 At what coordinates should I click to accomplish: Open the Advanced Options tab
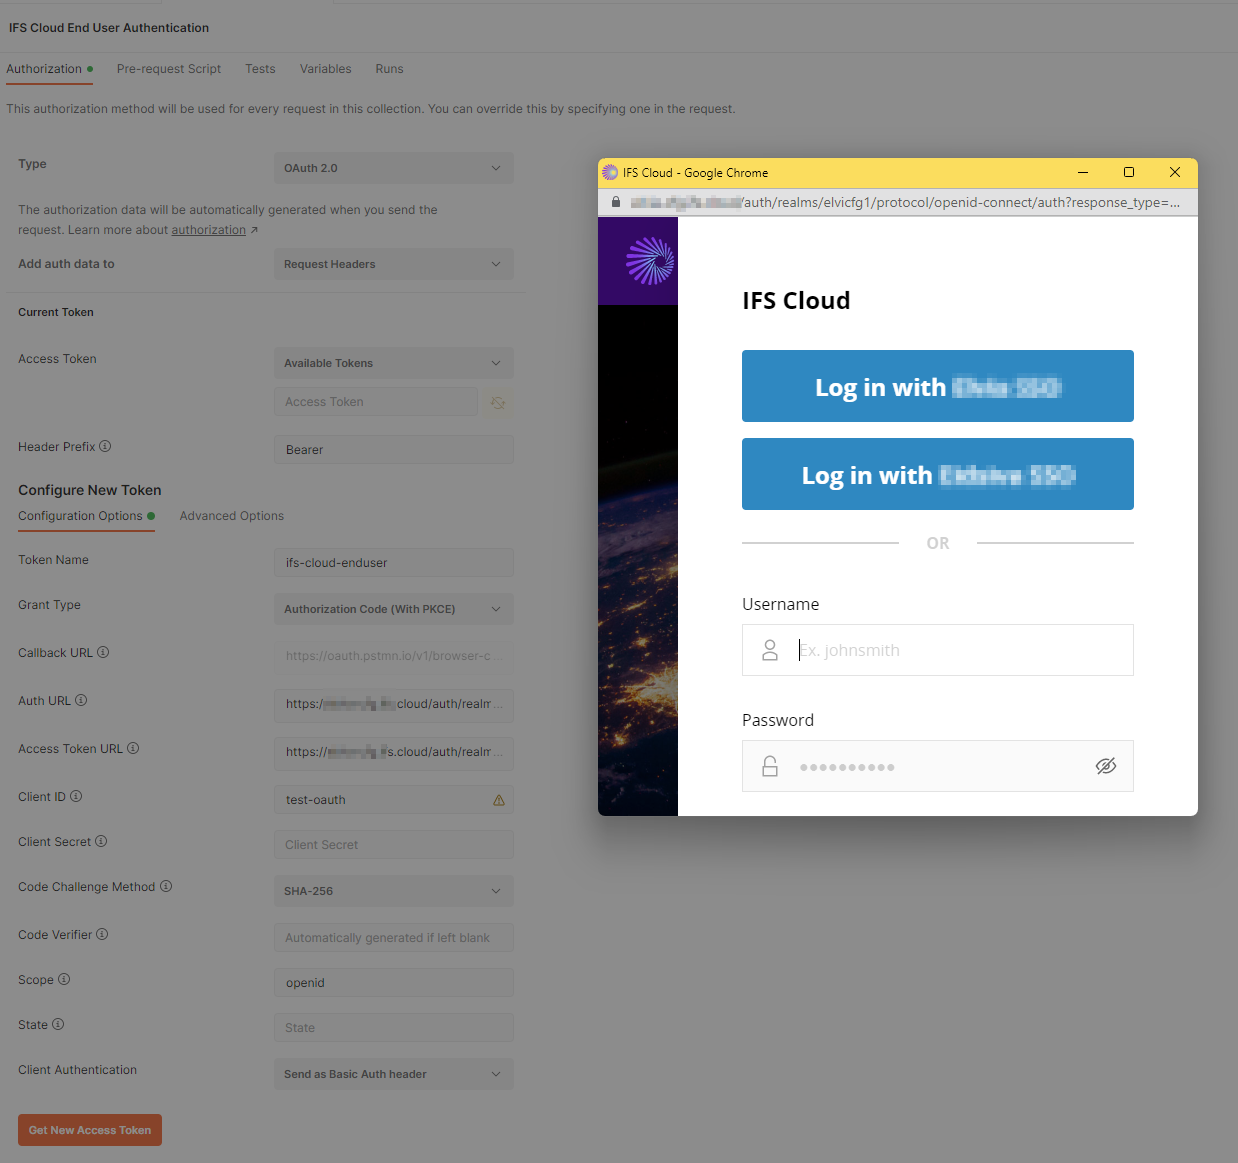231,516
